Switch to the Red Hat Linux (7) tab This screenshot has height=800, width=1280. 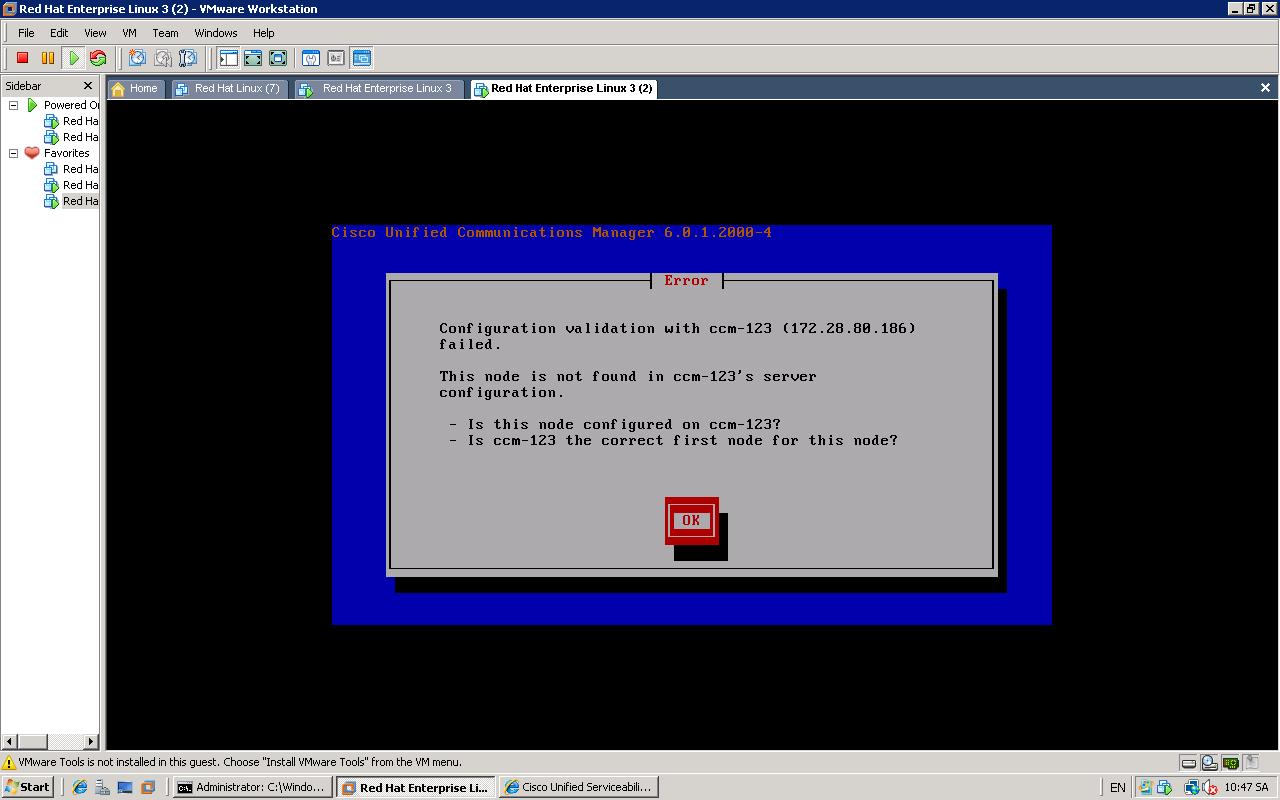pos(231,88)
